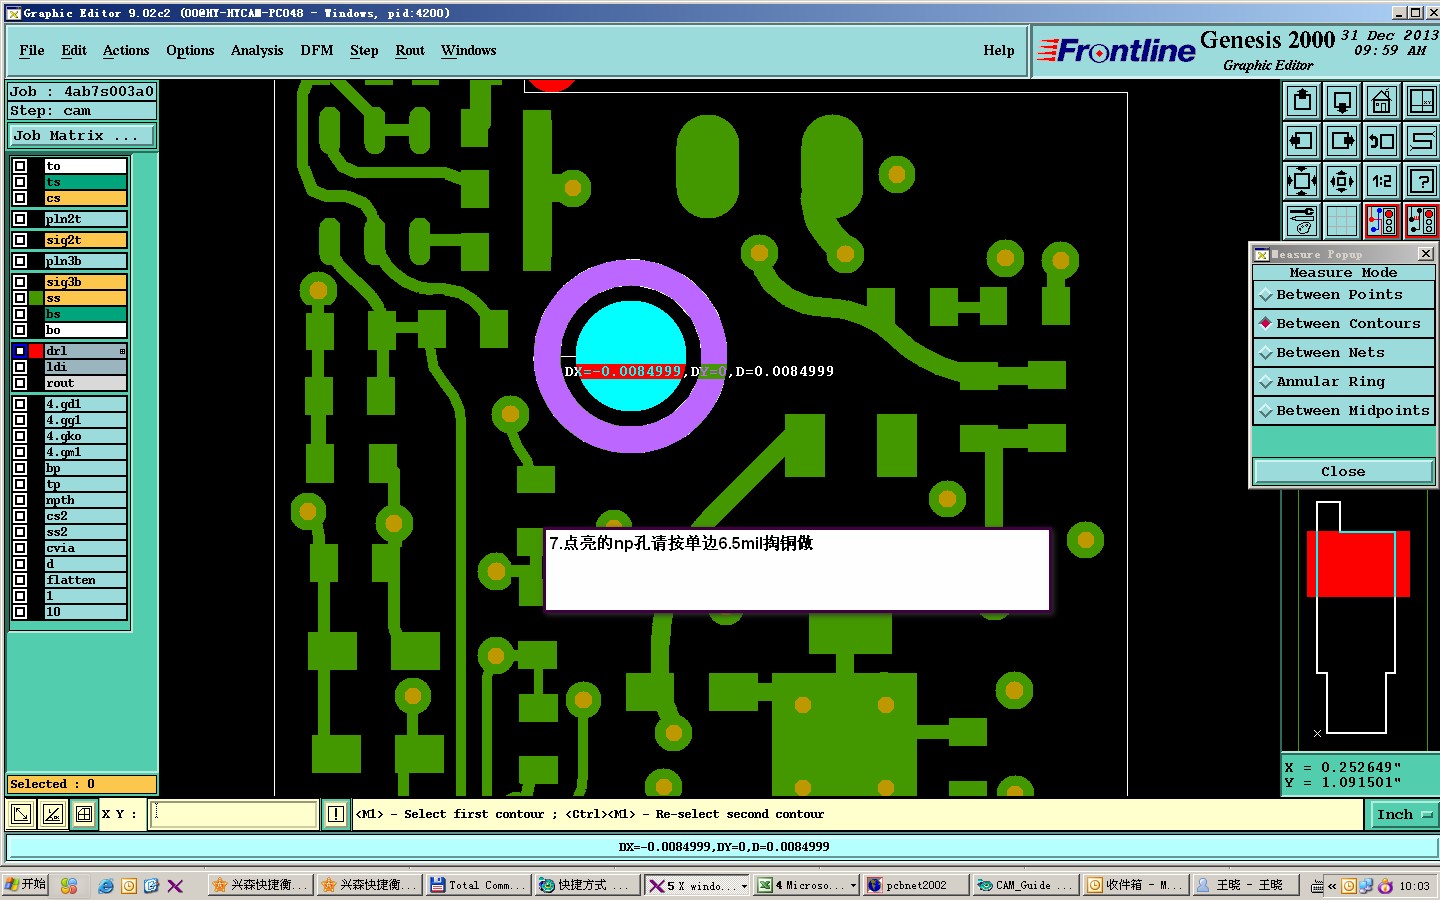1440x900 pixels.
Task: Expand the '5 X windo...' taskbar group arrow
Action: click(744, 886)
